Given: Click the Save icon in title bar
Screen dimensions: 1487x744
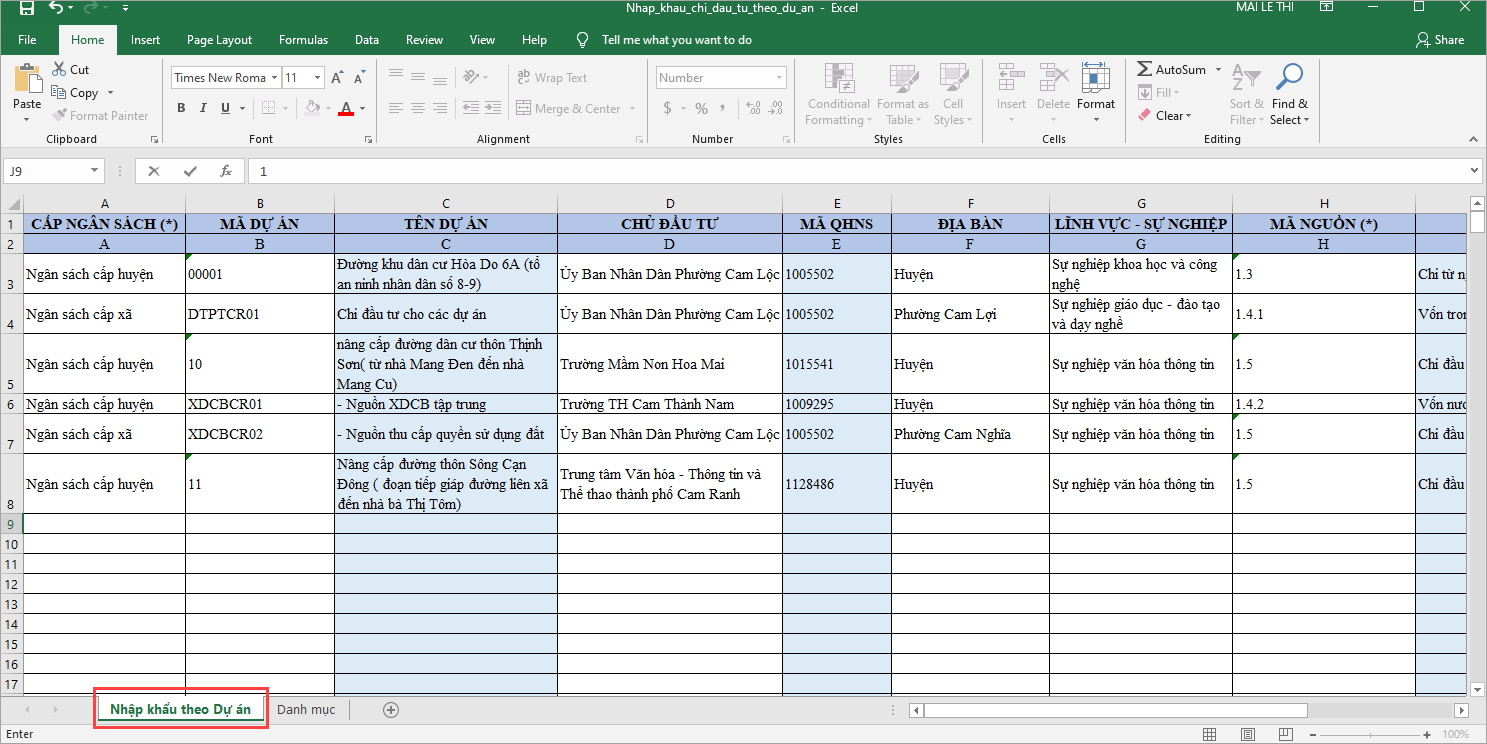Looking at the screenshot, I should click(x=26, y=9).
